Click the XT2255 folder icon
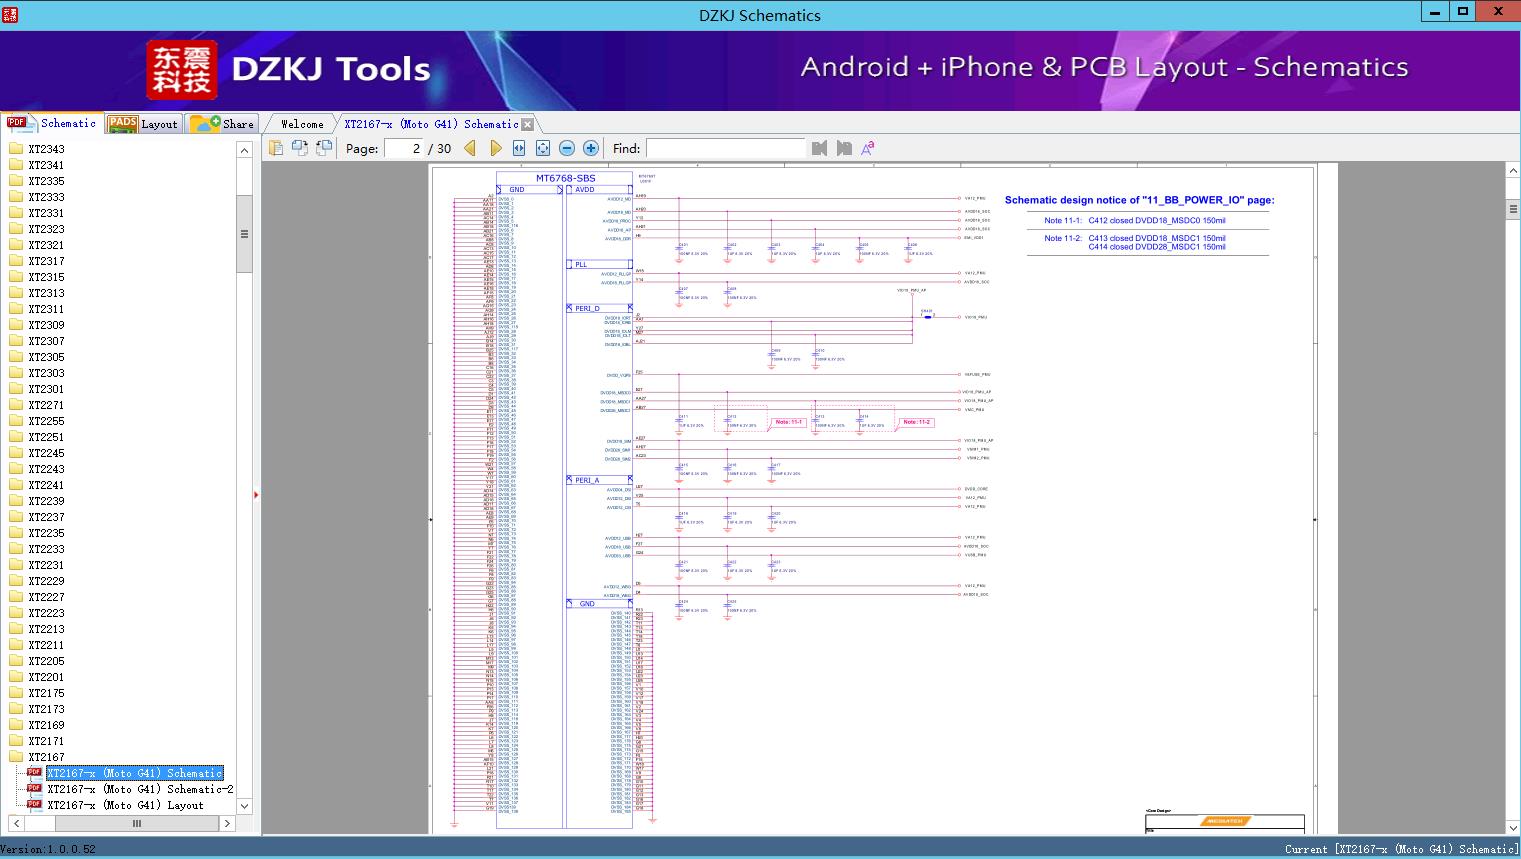 16,421
